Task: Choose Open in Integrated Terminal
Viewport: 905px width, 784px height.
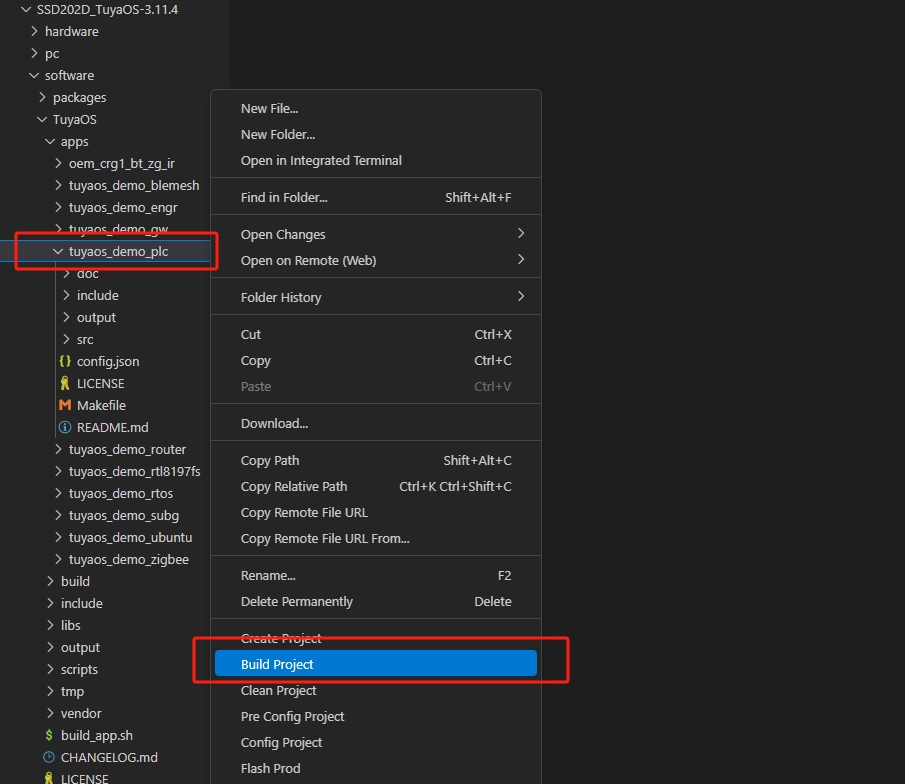Action: click(321, 160)
